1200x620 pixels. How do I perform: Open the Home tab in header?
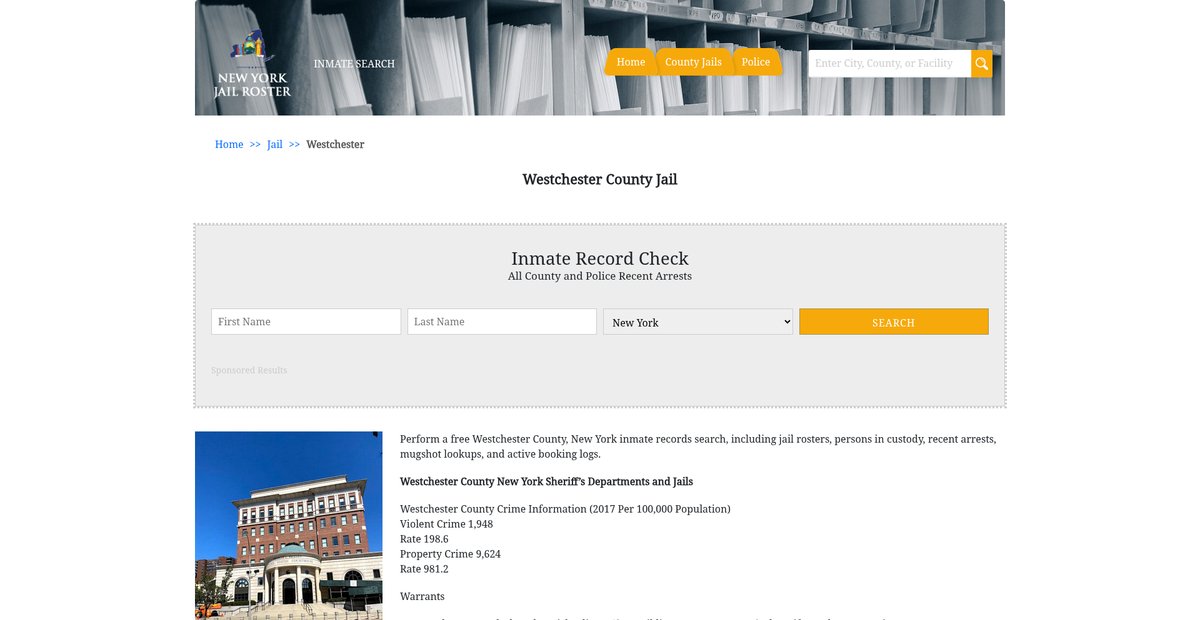(x=630, y=62)
